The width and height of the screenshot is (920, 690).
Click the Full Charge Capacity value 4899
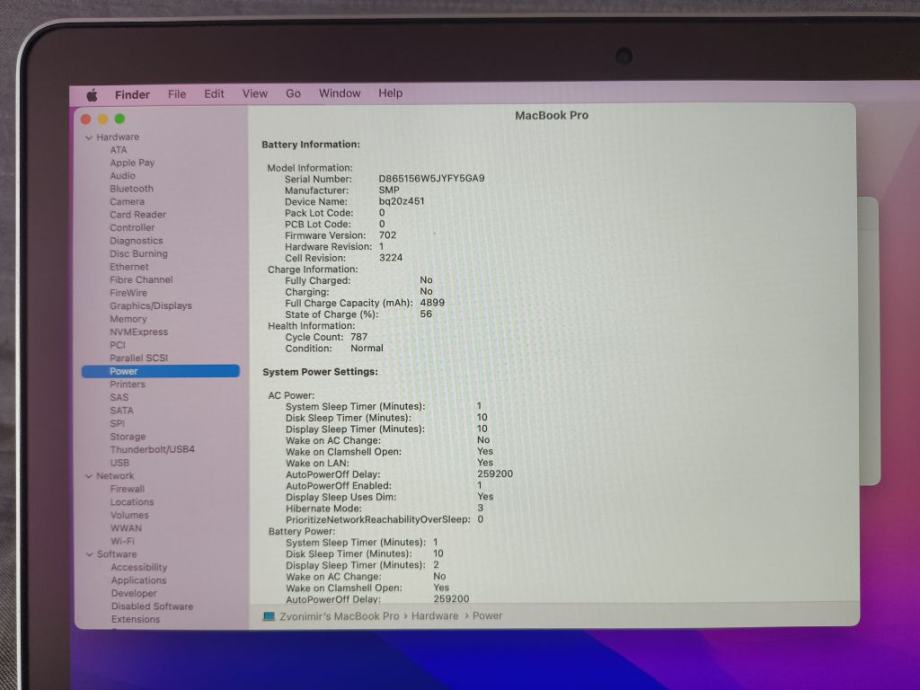click(x=432, y=303)
